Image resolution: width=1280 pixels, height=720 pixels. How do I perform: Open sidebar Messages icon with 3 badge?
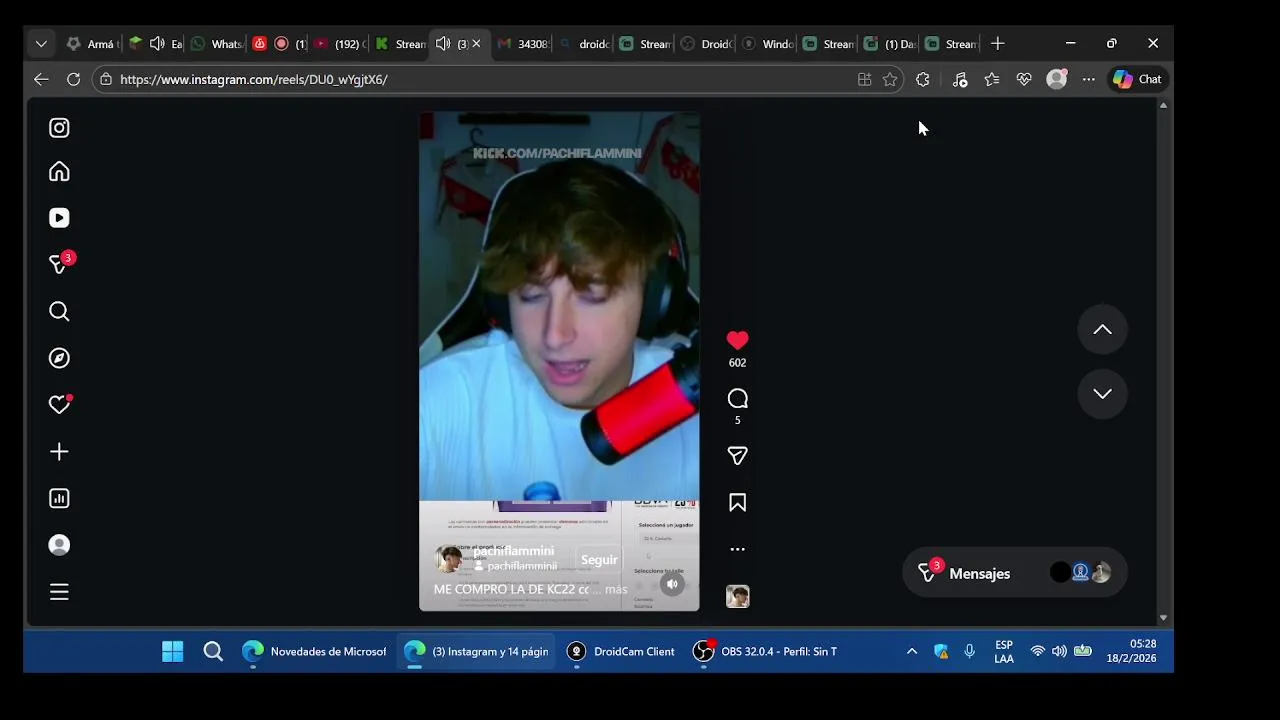(x=60, y=264)
